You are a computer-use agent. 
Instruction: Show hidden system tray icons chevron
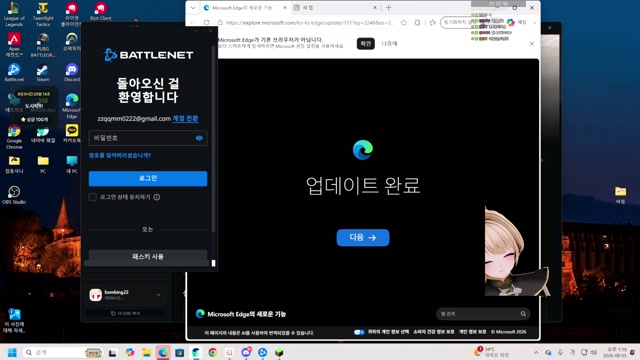536,352
